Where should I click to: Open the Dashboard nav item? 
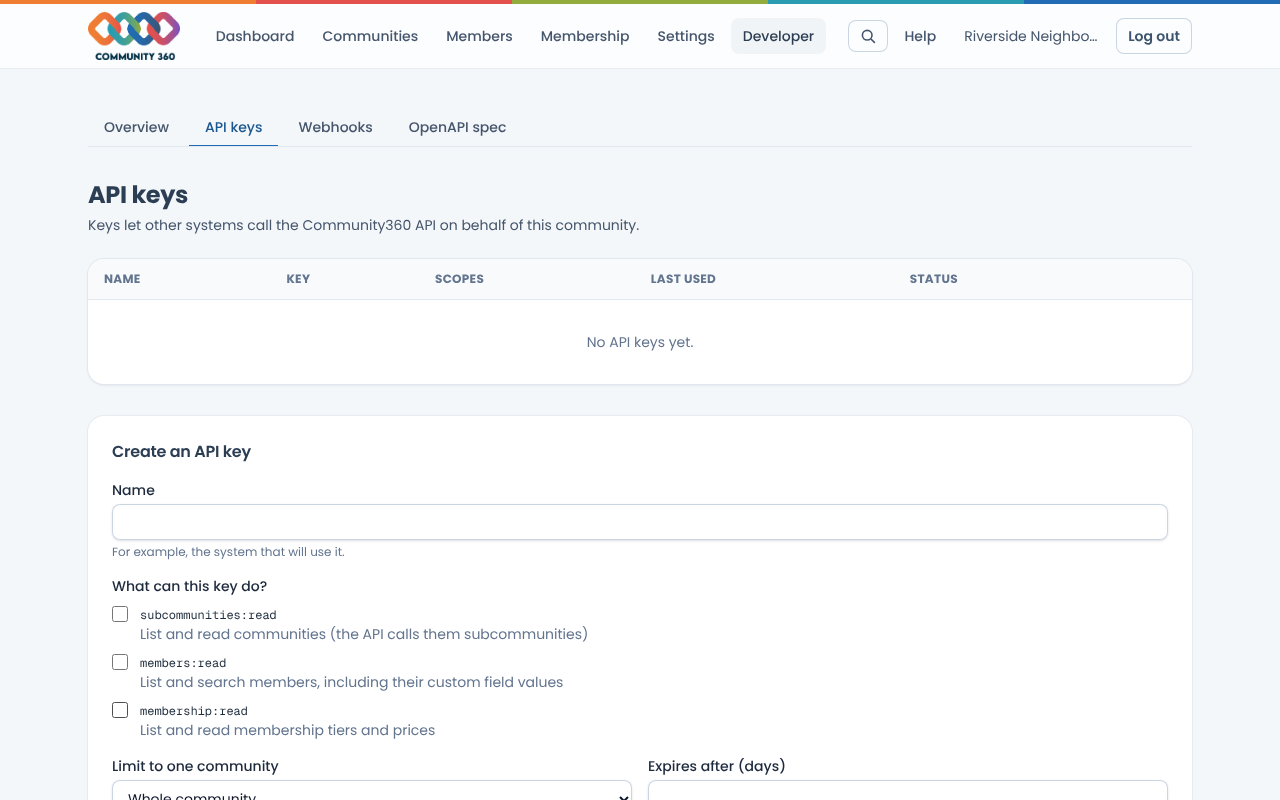(255, 36)
